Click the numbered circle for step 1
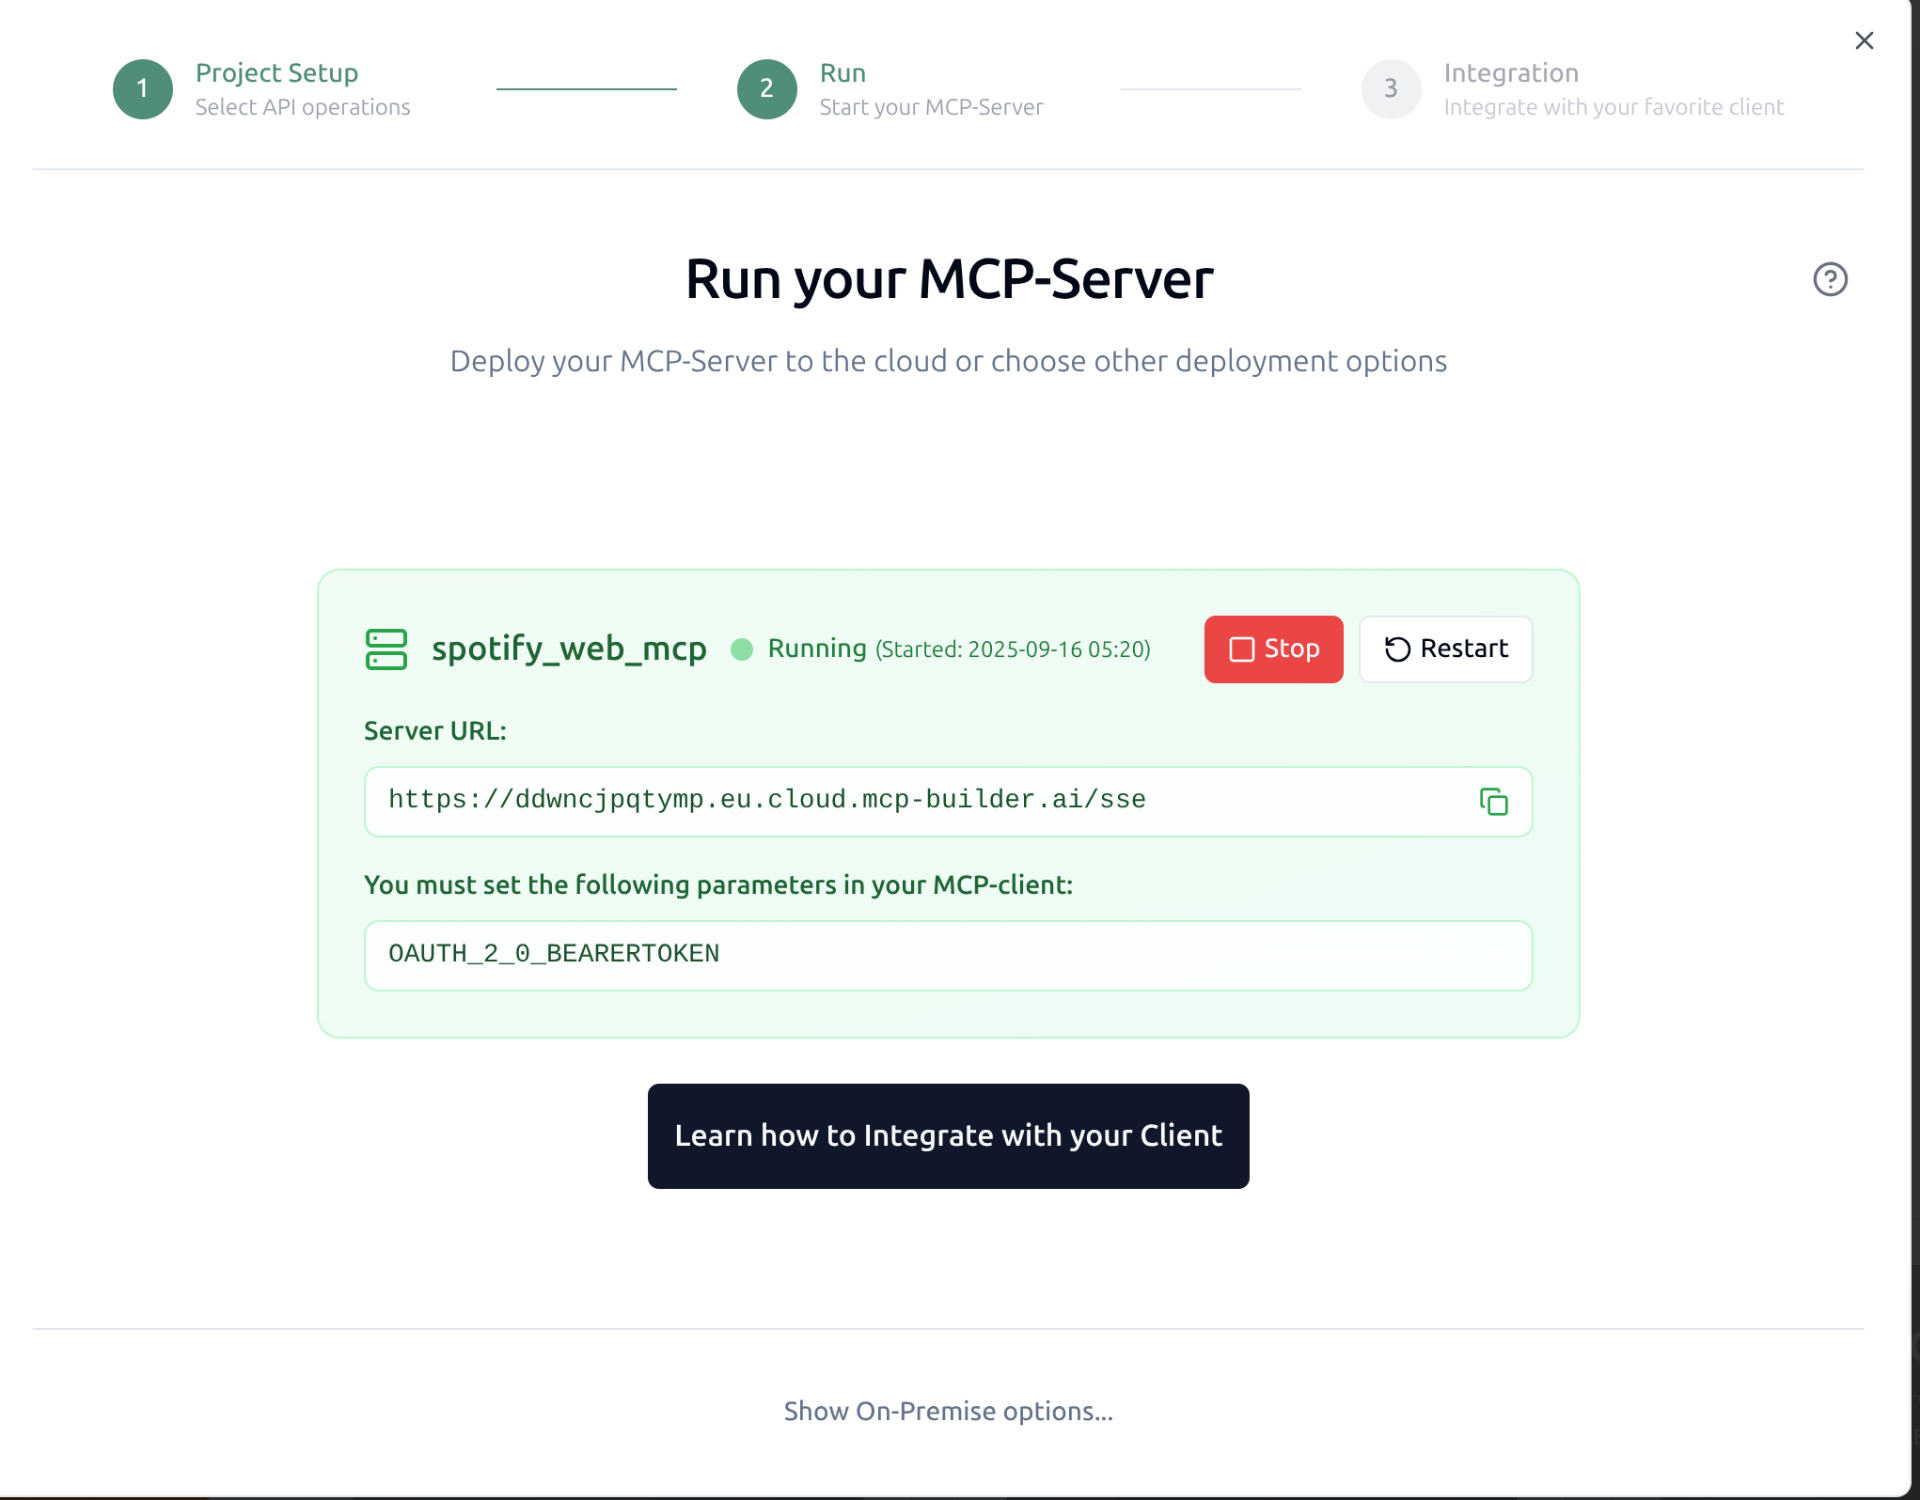The height and width of the screenshot is (1500, 1920). coord(143,88)
